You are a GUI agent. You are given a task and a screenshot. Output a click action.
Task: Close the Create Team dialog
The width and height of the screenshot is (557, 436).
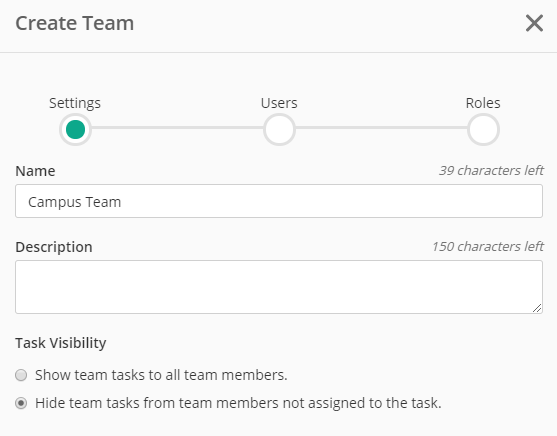(534, 23)
